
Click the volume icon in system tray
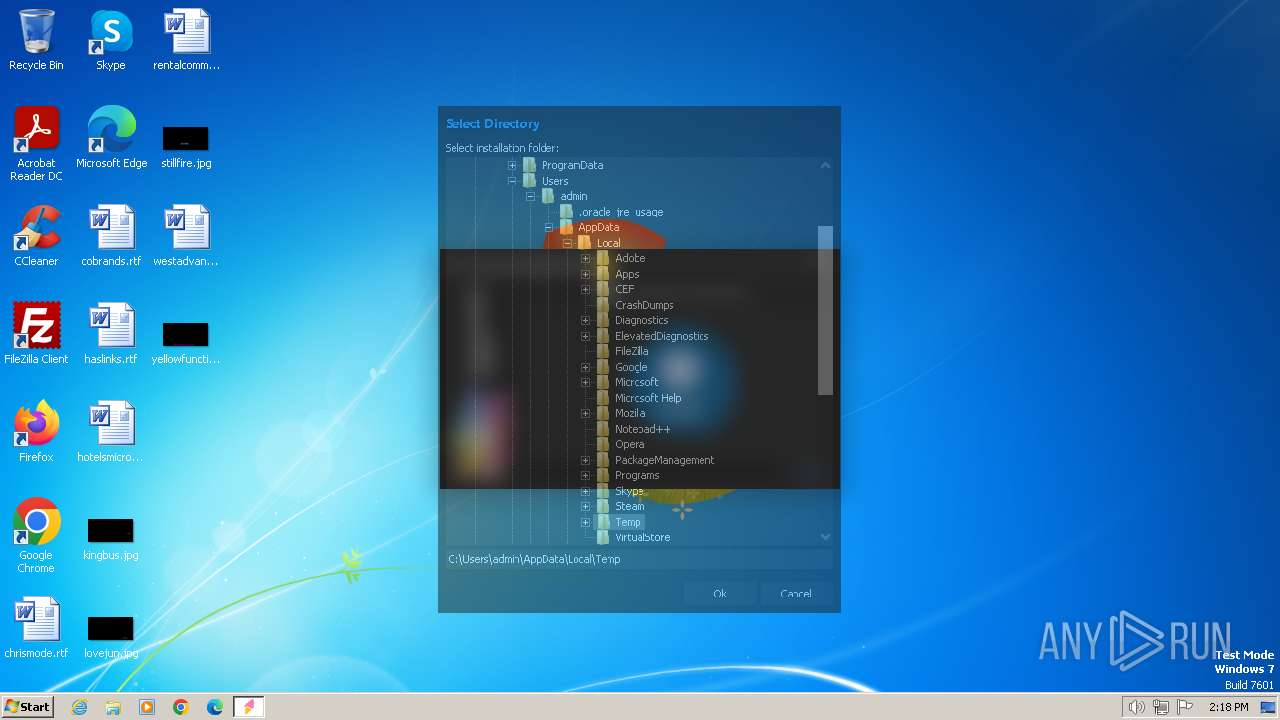click(1136, 707)
